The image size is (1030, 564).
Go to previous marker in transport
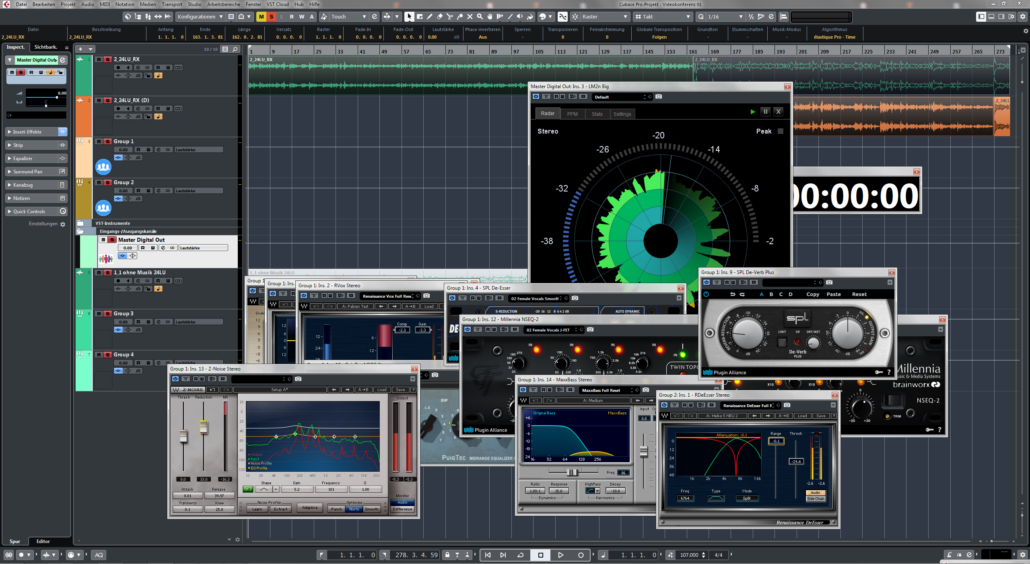pos(487,555)
